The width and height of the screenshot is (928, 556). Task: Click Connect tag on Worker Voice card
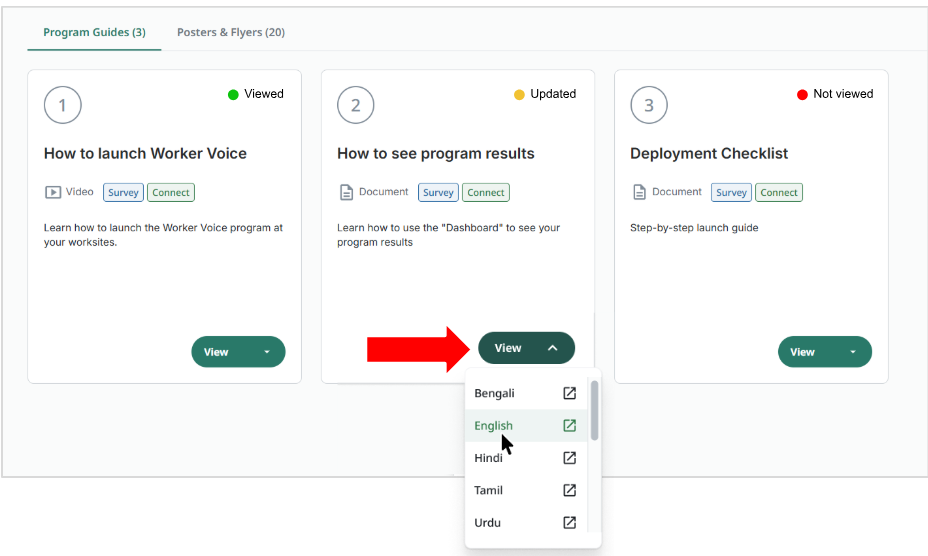170,192
